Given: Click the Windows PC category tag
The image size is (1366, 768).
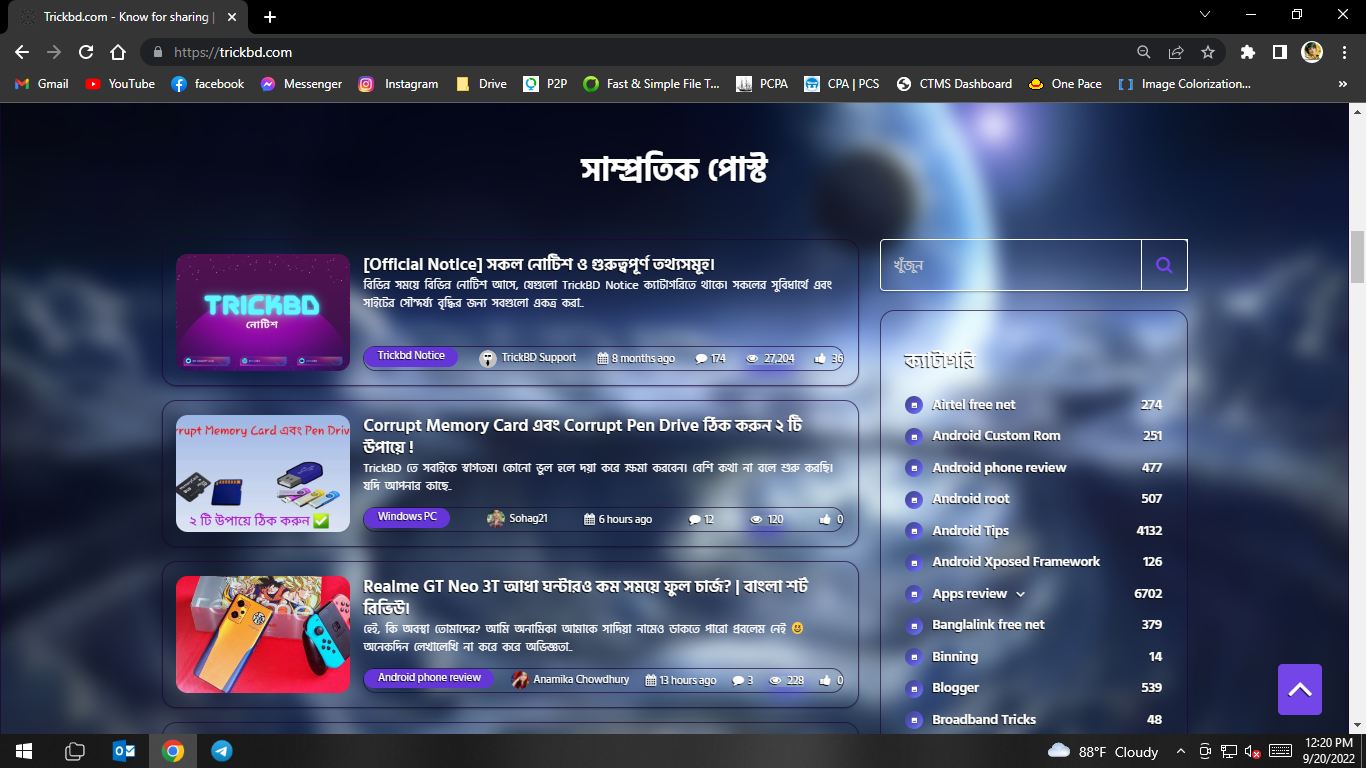Looking at the screenshot, I should pyautogui.click(x=407, y=517).
